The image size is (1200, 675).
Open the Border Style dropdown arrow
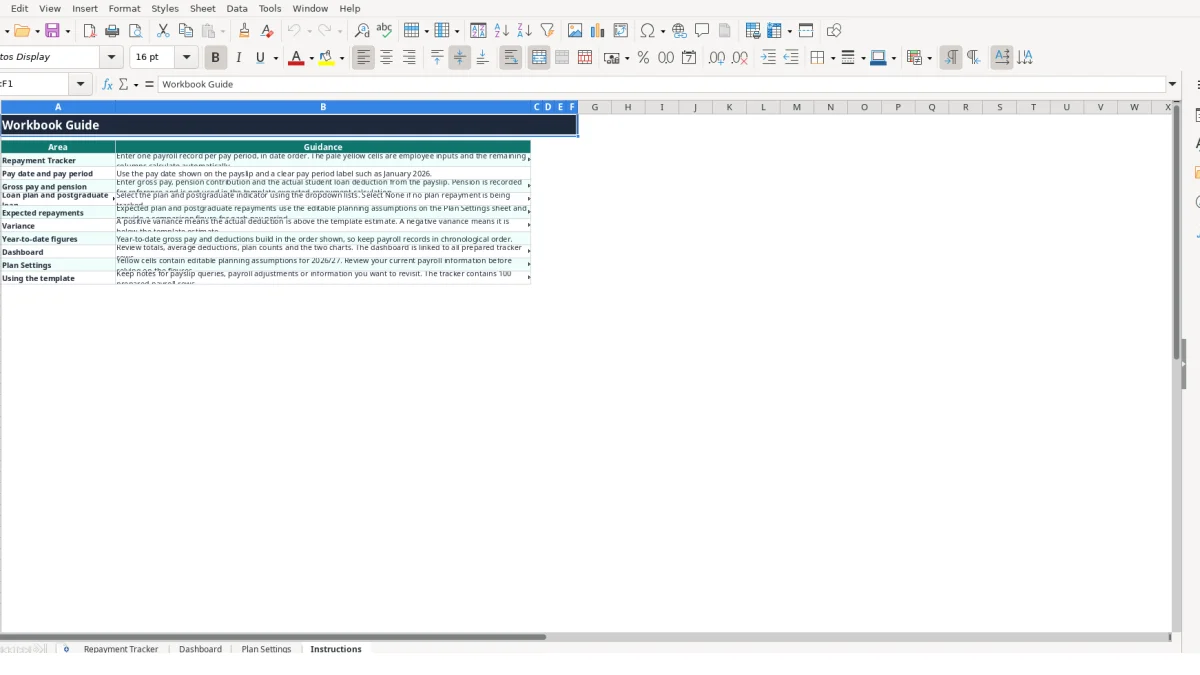(x=862, y=58)
